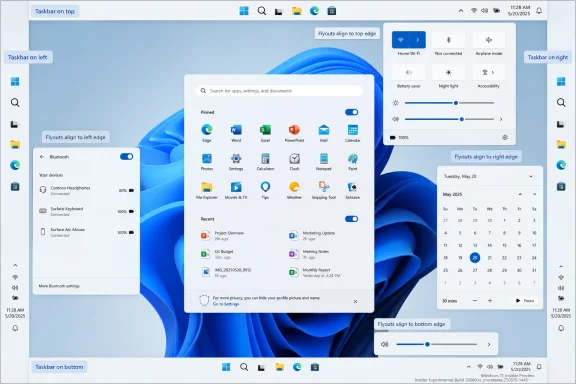Image resolution: width=576 pixels, height=384 pixels.
Task: Toggle Home Wi-Fi in Quick Settings
Action: click(400, 40)
